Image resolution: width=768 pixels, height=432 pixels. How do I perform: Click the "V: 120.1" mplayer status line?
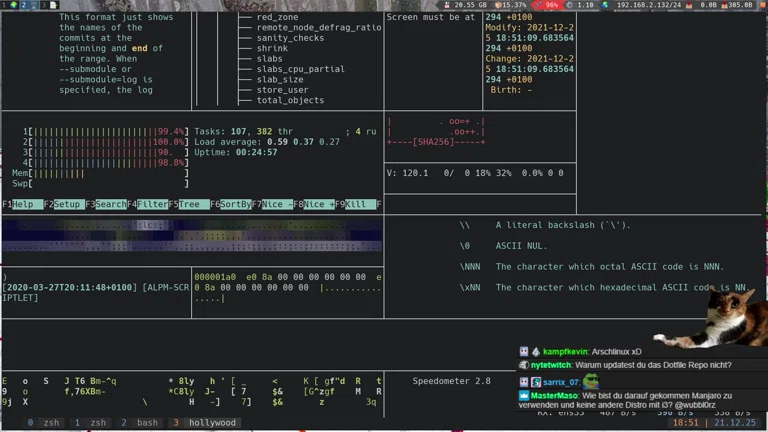(475, 173)
